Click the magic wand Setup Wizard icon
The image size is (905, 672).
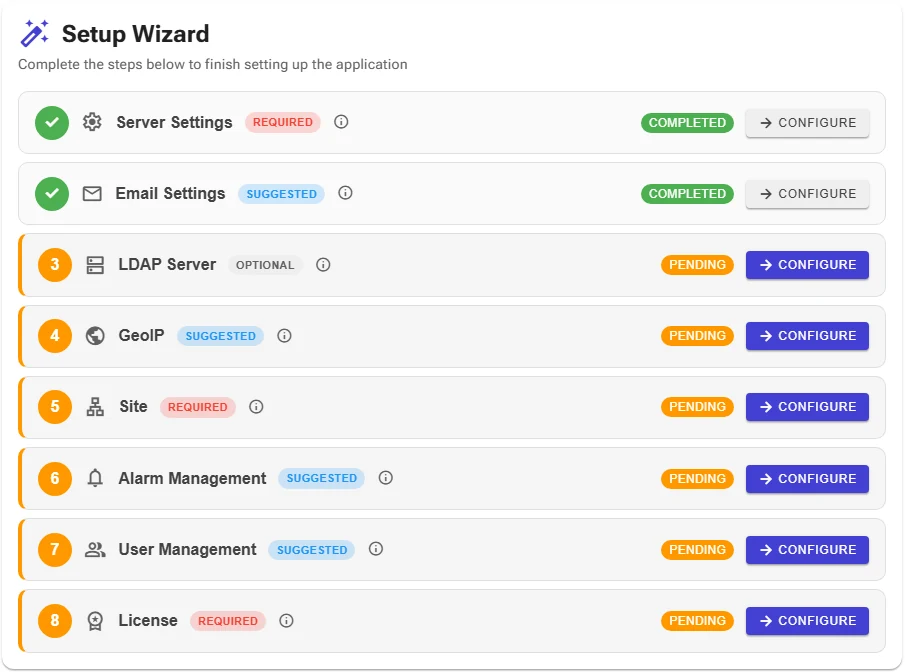click(35, 33)
